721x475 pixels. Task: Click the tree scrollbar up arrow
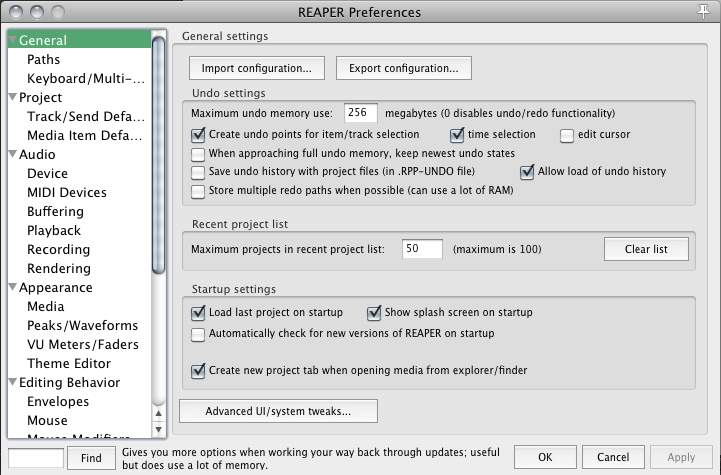(158, 413)
